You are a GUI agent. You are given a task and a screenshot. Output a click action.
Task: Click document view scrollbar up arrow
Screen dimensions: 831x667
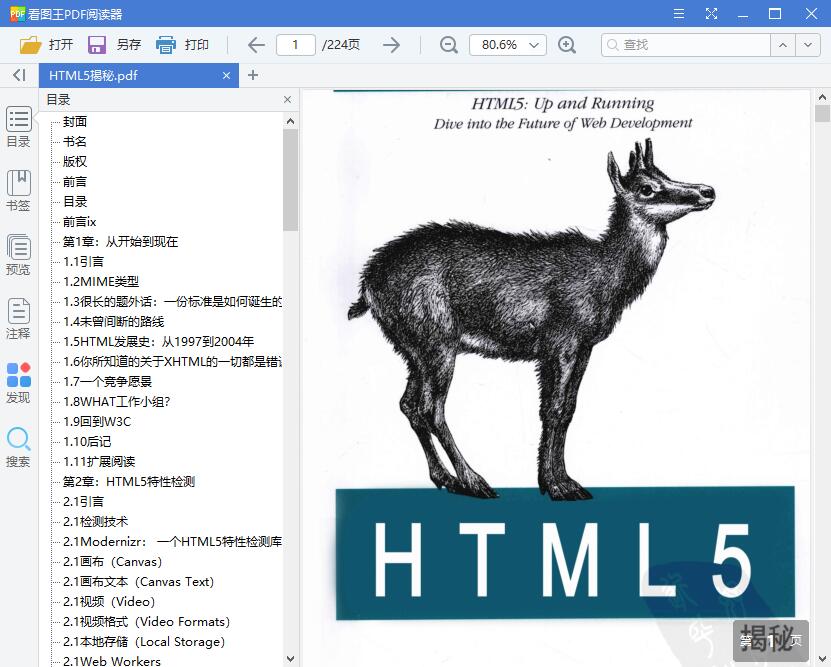(x=822, y=97)
